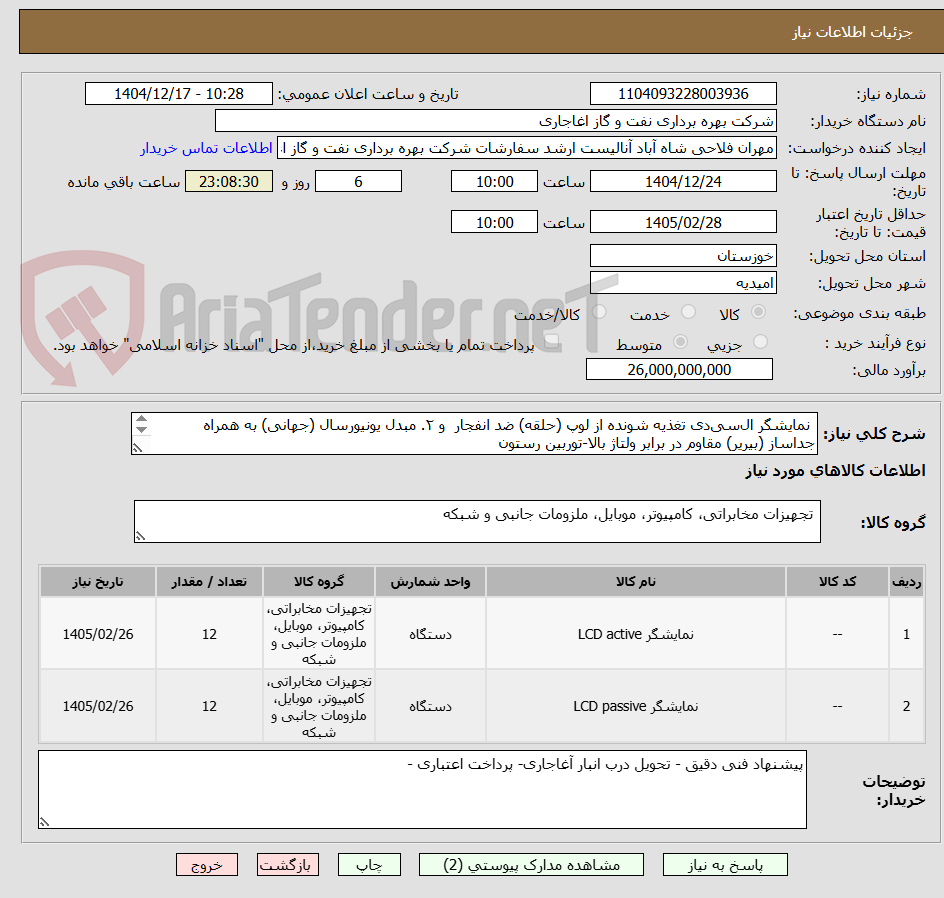Click remaining time field 23:08:30
This screenshot has height=898, width=944.
(229, 181)
